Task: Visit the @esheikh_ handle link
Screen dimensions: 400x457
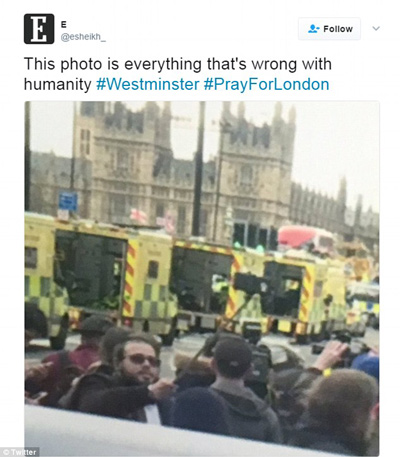Action: coord(83,37)
